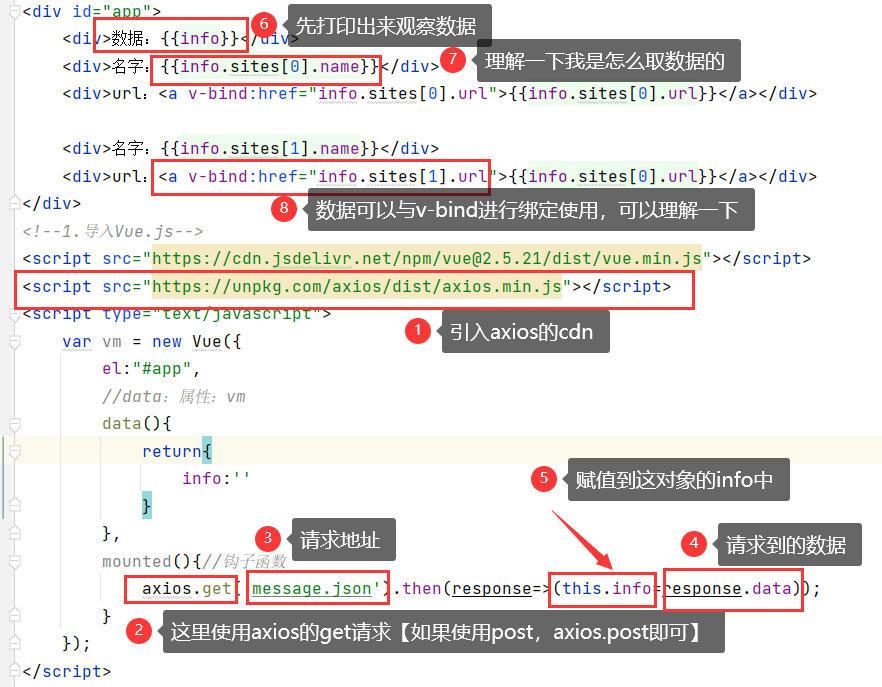Screen dimensions: 882x687
Task: Click the number 6 annotation badge
Action: tap(265, 24)
